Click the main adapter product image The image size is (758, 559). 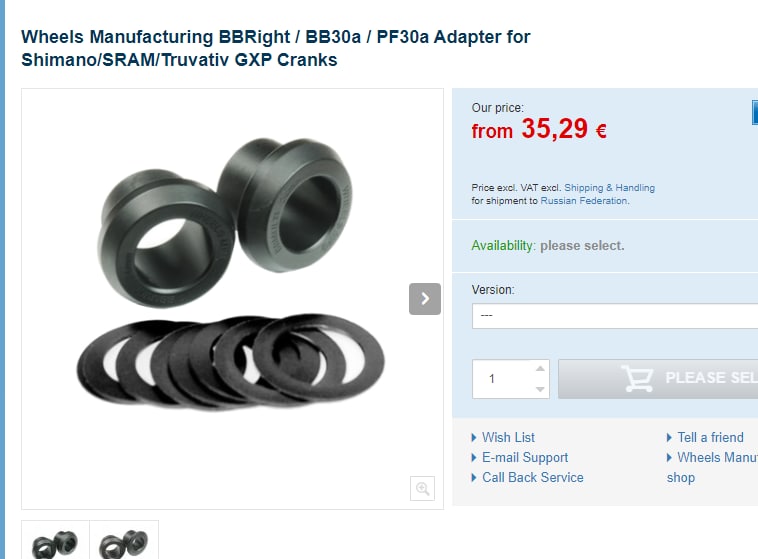231,273
